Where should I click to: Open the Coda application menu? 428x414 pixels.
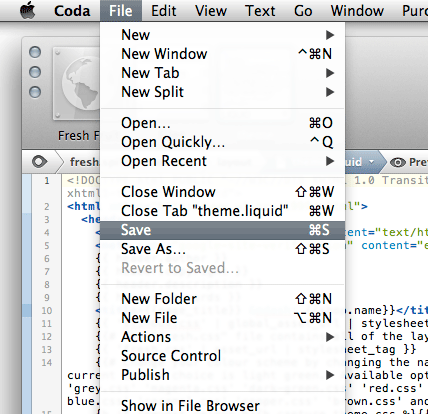72,11
